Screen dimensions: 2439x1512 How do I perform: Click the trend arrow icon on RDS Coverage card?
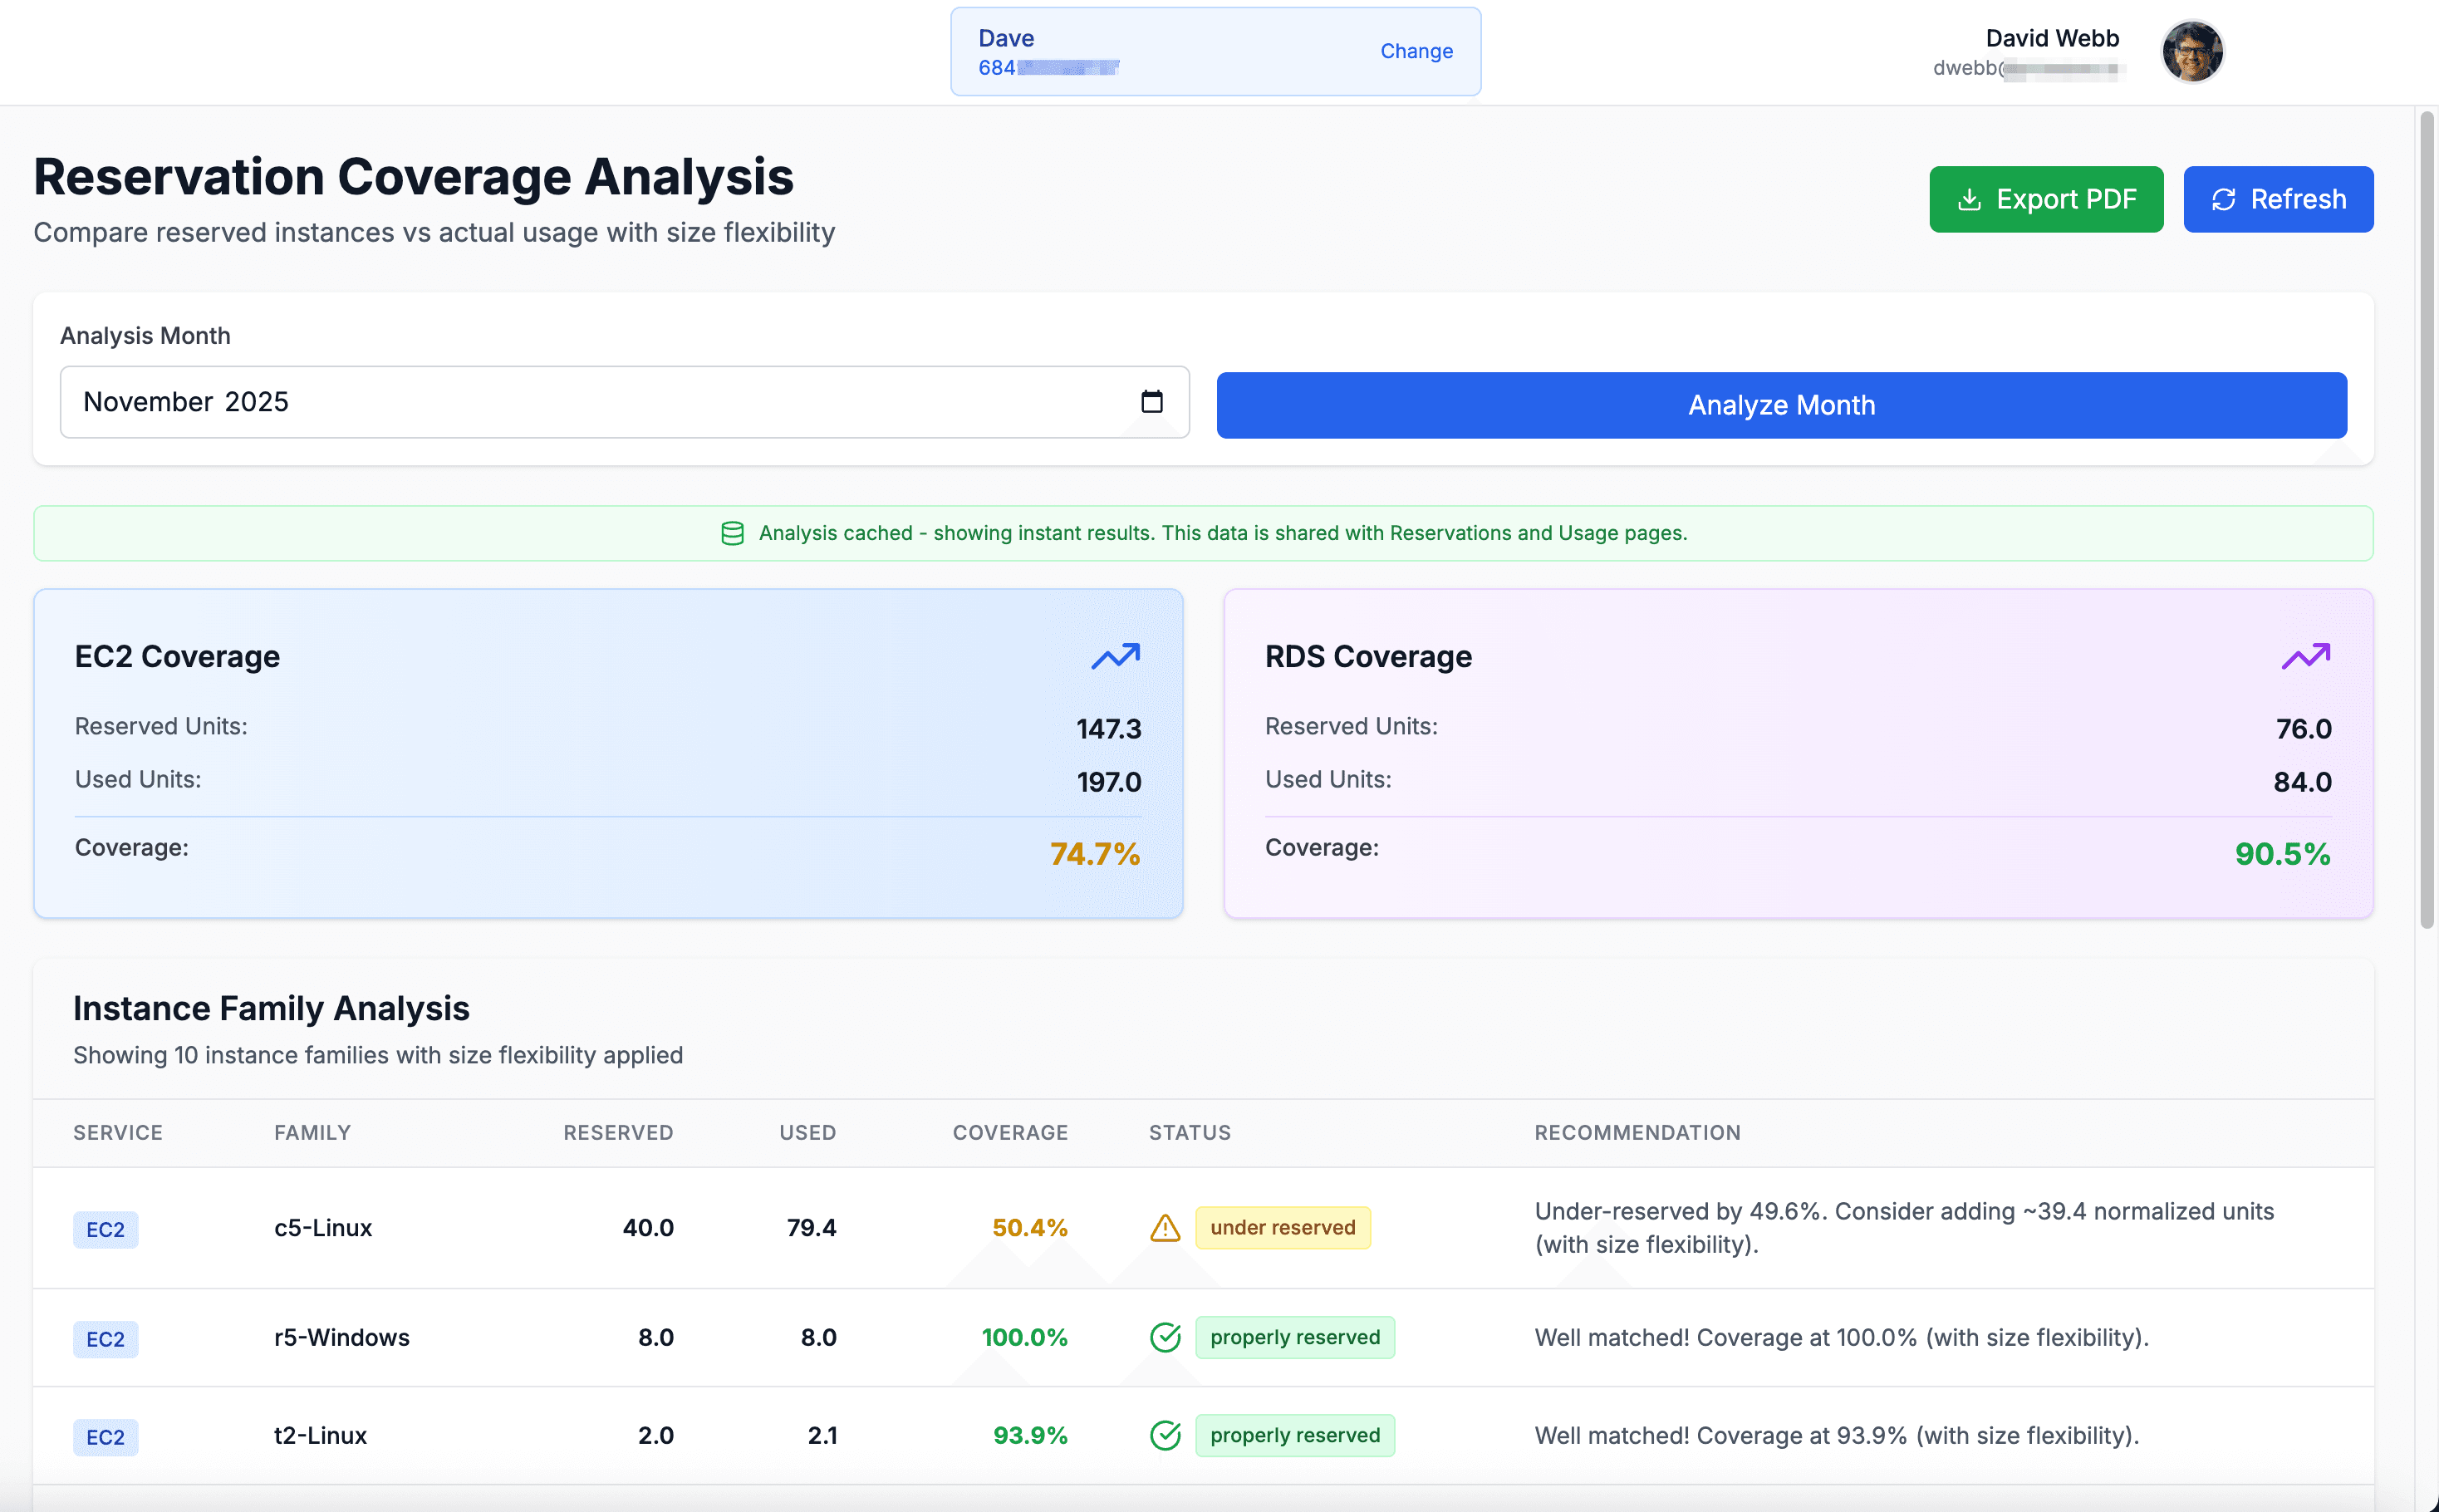(2305, 656)
